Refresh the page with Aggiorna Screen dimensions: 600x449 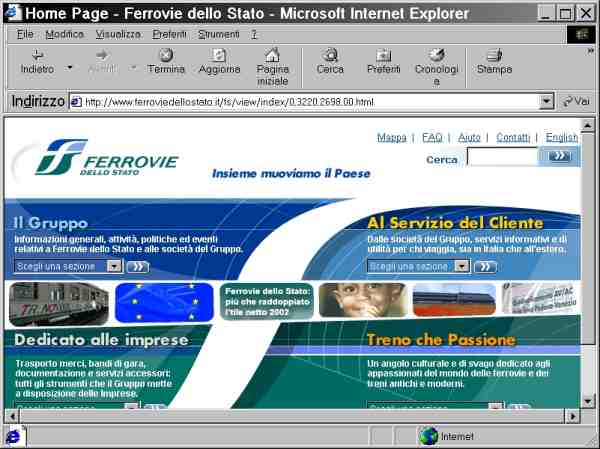pos(220,62)
